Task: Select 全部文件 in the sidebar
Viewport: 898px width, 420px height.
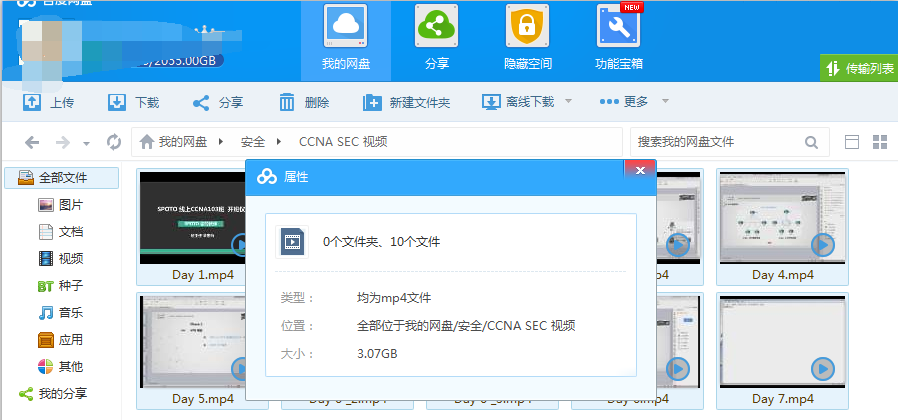Action: point(61,178)
